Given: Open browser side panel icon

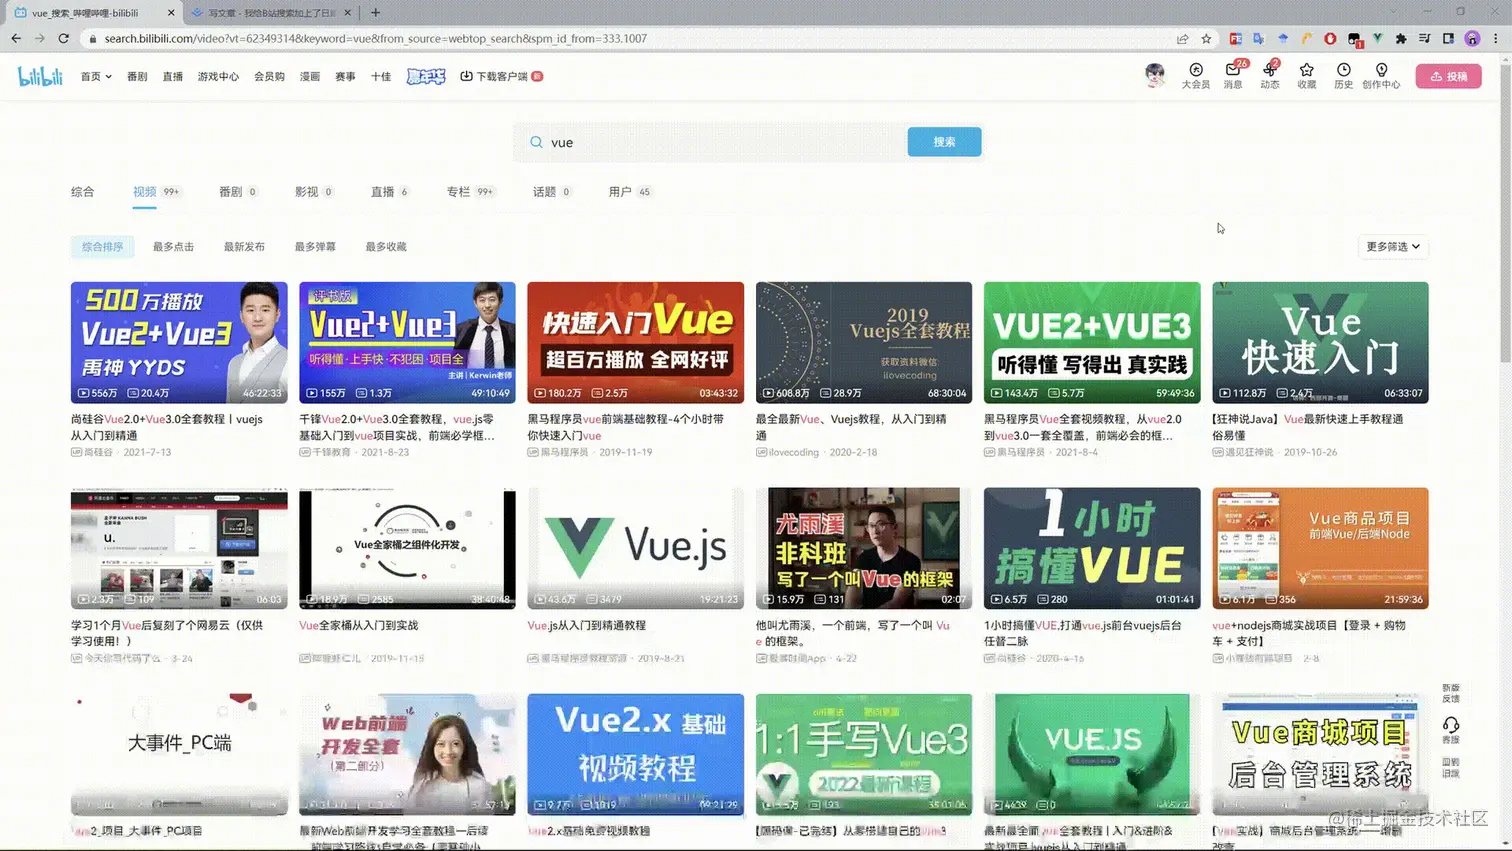Looking at the screenshot, I should tap(1448, 38).
